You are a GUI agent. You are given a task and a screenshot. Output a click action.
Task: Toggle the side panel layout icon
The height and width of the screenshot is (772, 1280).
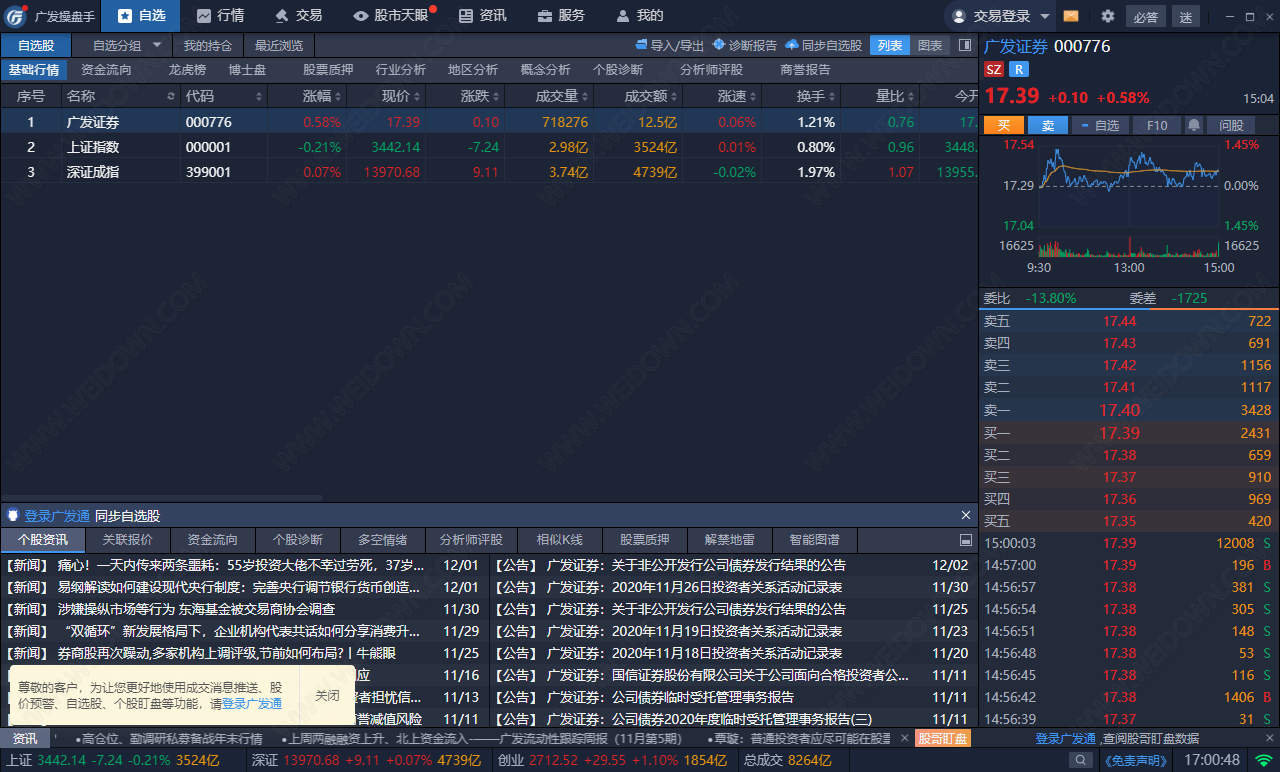[964, 45]
